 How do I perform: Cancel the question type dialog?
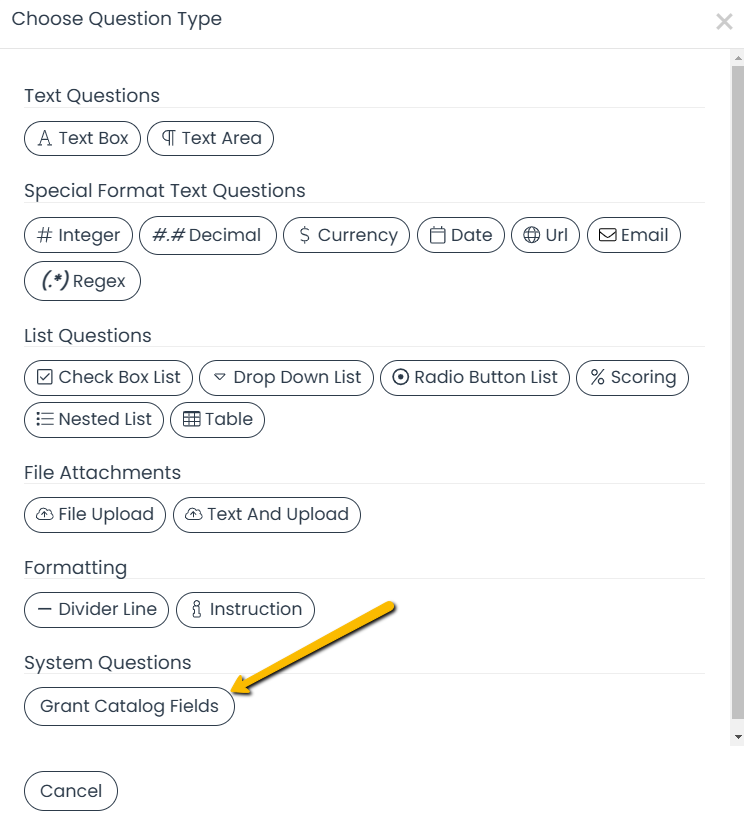click(x=70, y=791)
